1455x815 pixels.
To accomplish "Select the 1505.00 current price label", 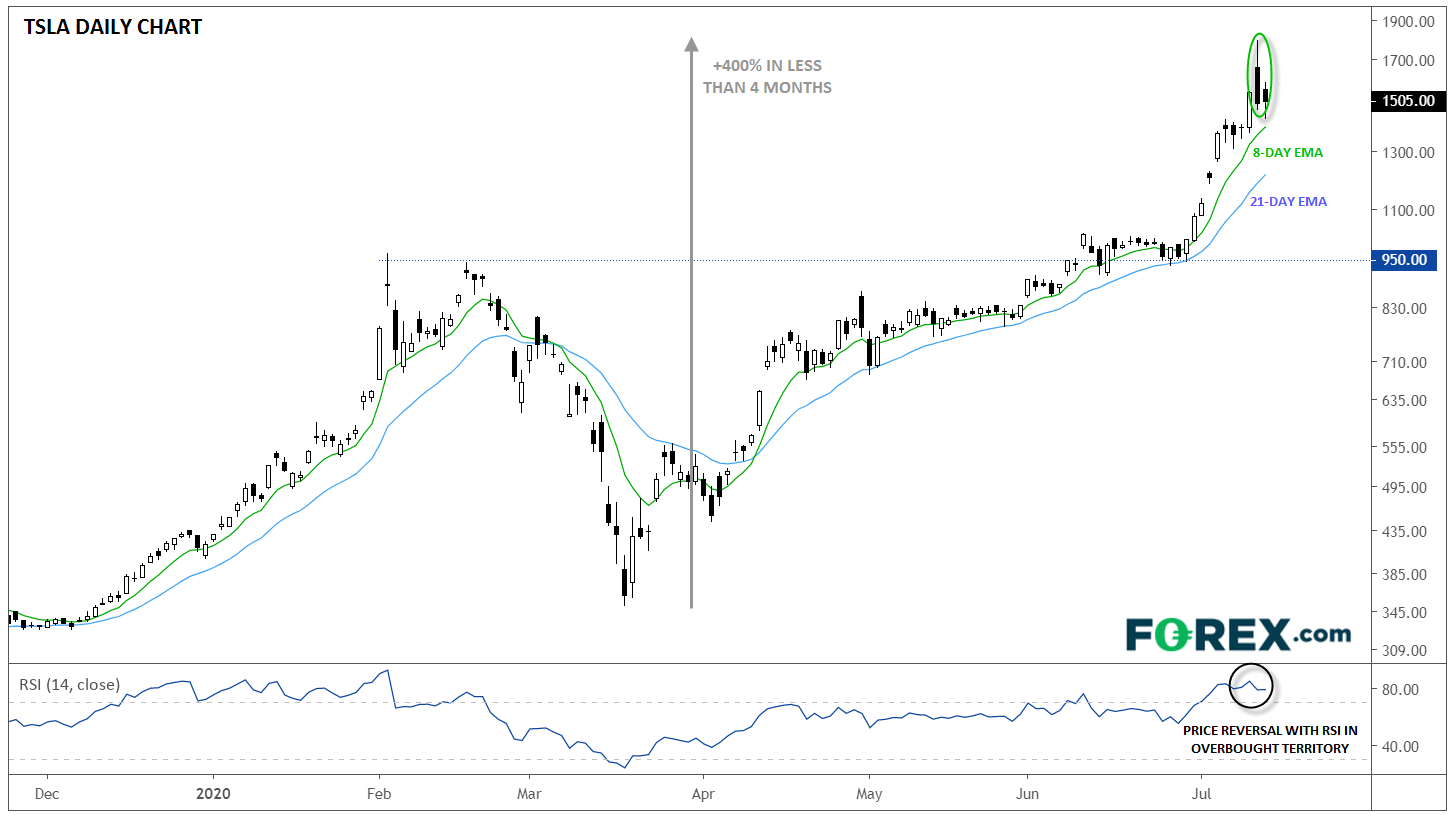I will click(1409, 100).
